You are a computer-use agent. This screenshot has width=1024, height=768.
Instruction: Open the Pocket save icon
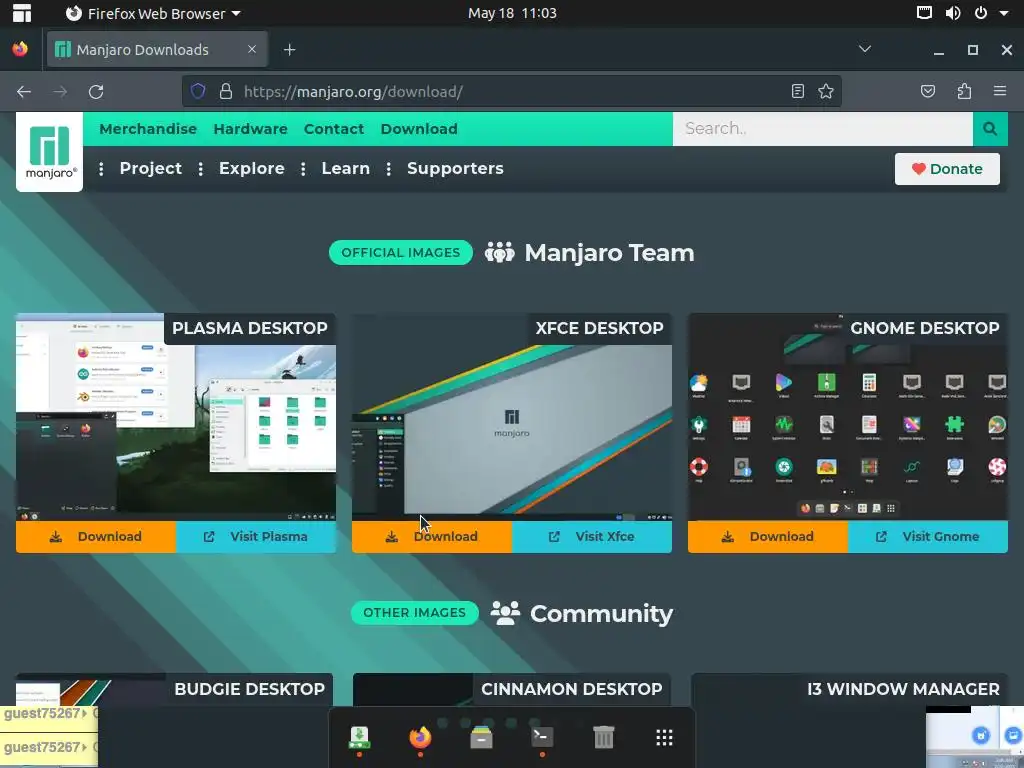point(927,91)
